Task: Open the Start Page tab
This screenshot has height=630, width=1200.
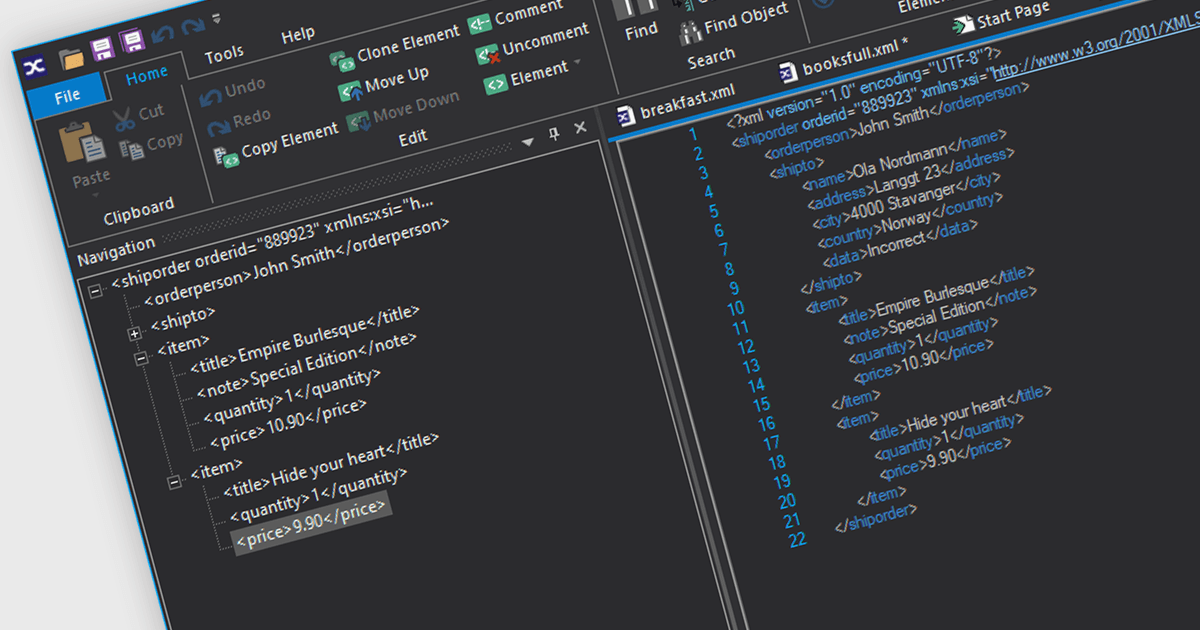Action: (x=1002, y=17)
